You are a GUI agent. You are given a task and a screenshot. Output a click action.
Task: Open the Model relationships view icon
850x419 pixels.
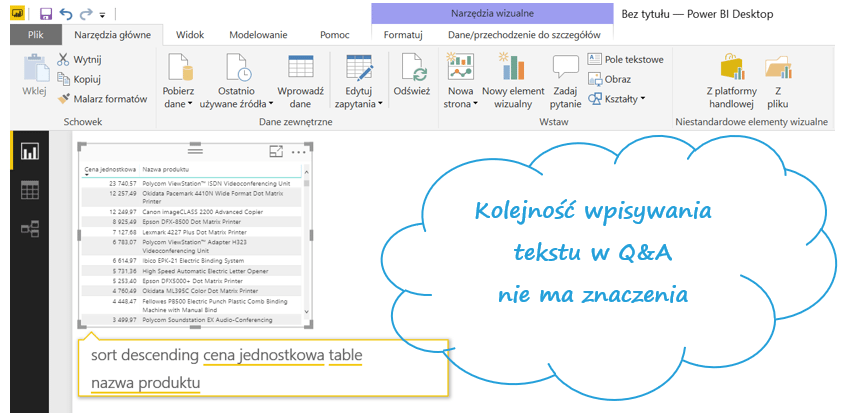coord(30,229)
